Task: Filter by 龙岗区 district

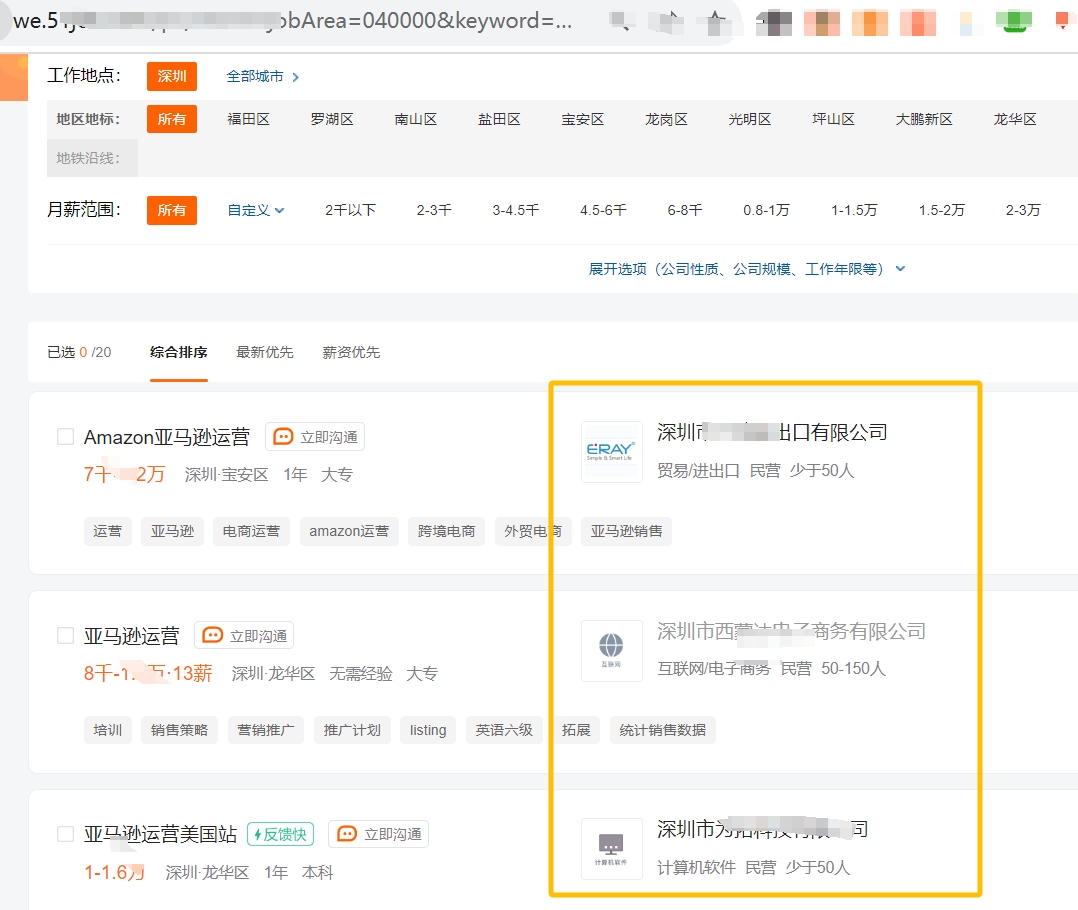Action: (x=666, y=119)
